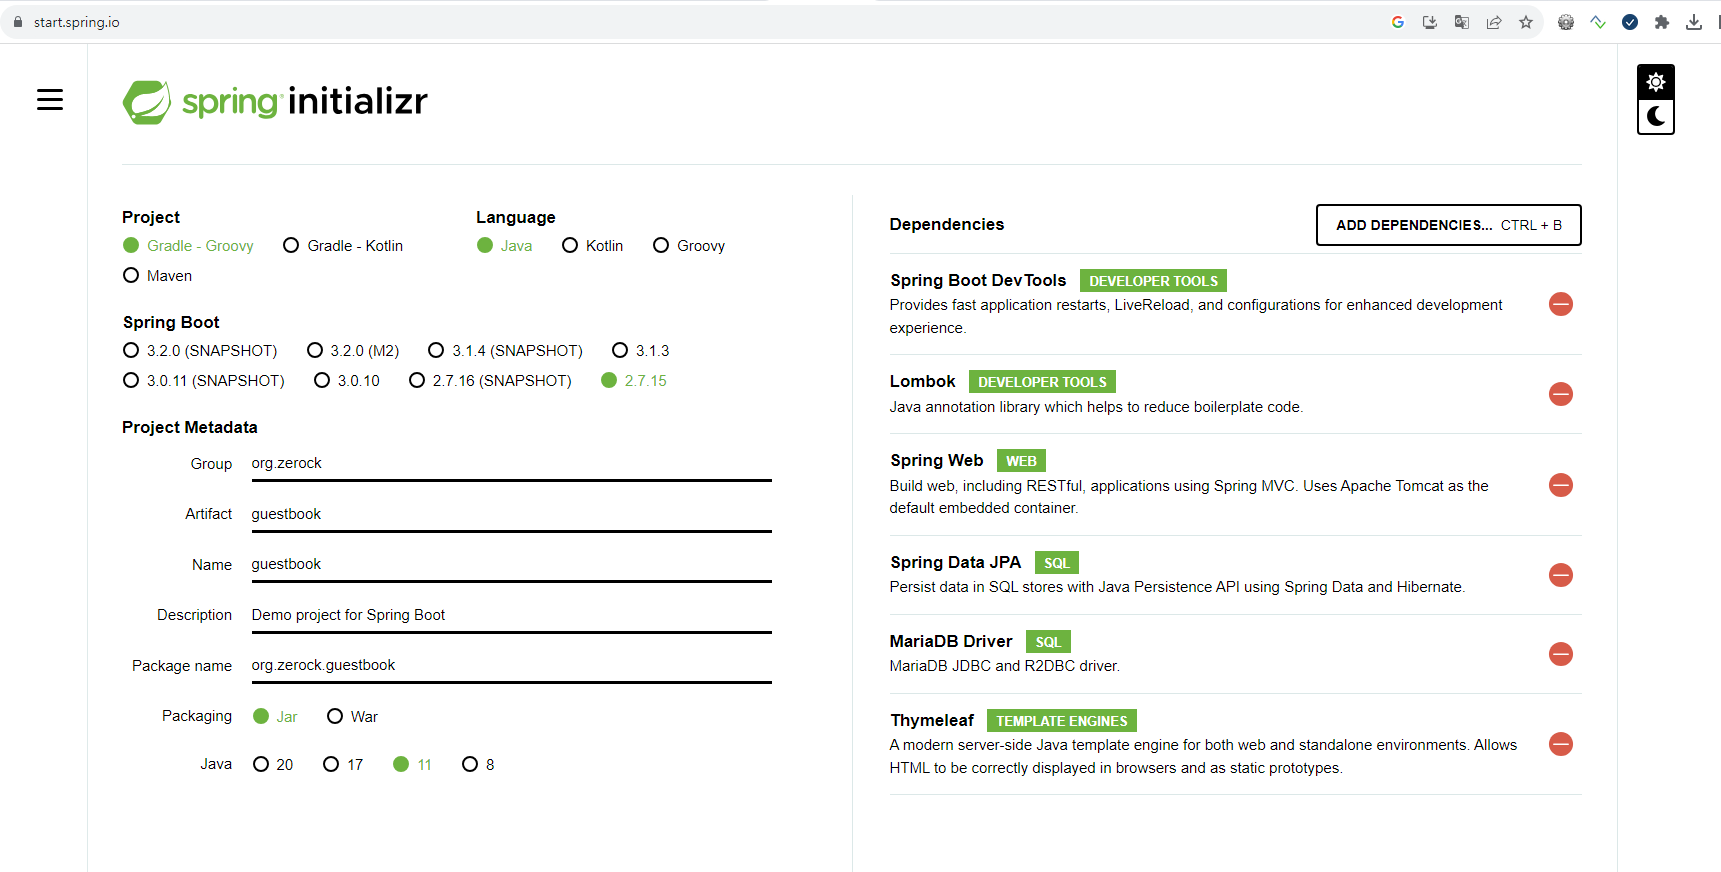Remove Spring Boot DevTools dependency

click(x=1560, y=304)
